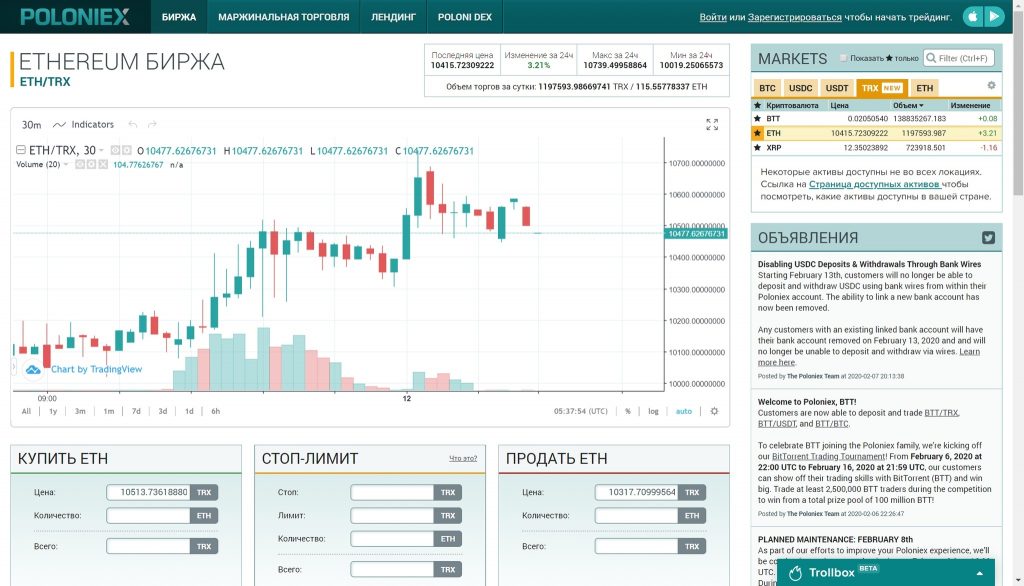Click the TradingView cloud logo
1024x586 pixels.
tap(33, 370)
